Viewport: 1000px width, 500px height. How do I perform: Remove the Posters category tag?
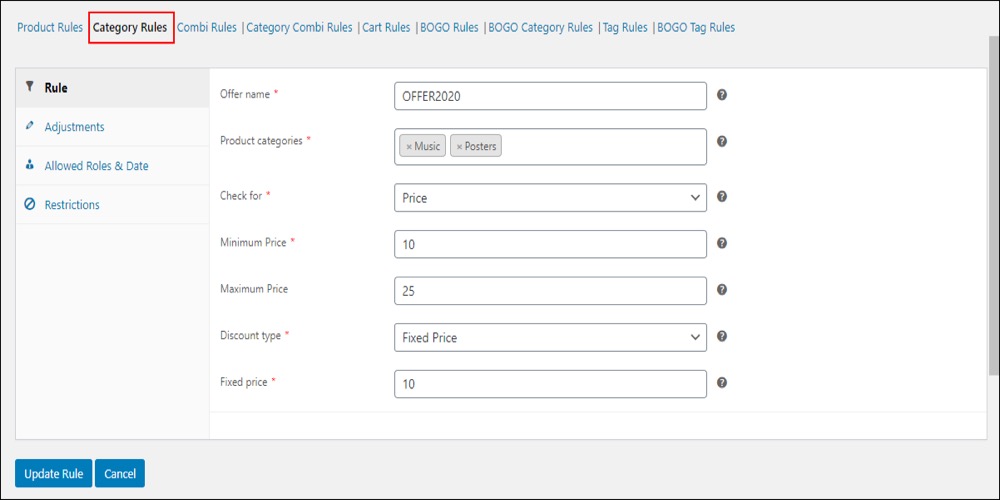tap(459, 147)
